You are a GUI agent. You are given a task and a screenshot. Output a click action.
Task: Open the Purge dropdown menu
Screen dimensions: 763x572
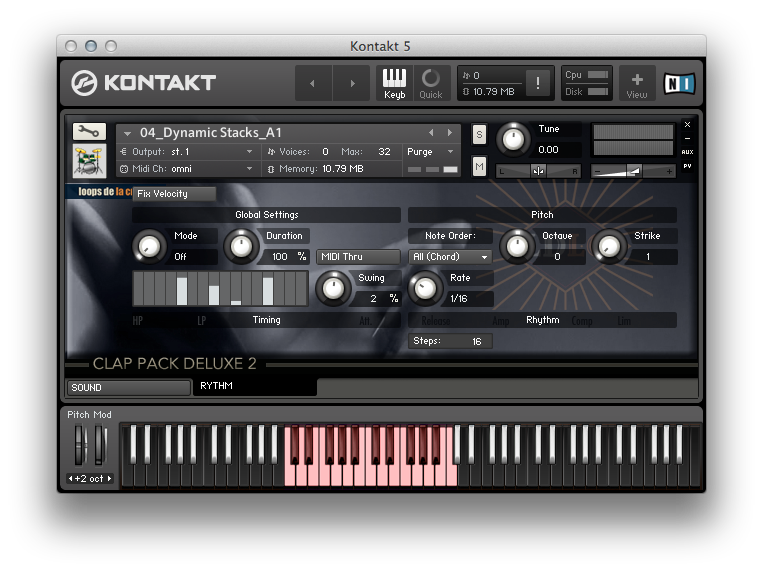point(431,152)
